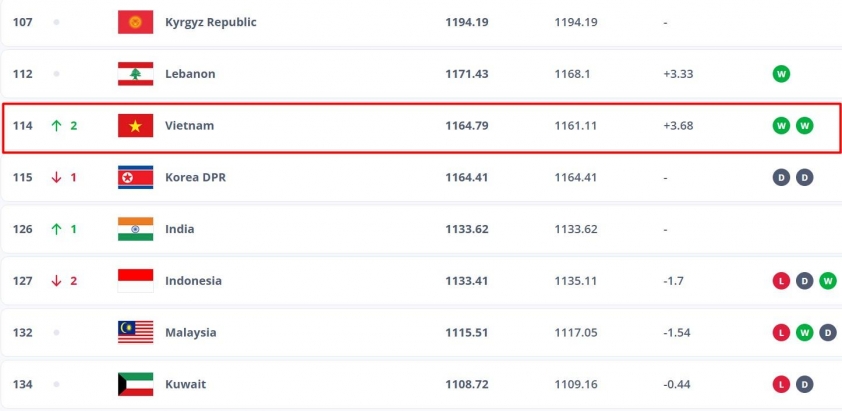
Task: Click the Vietnam flag icon
Action: coord(135,126)
